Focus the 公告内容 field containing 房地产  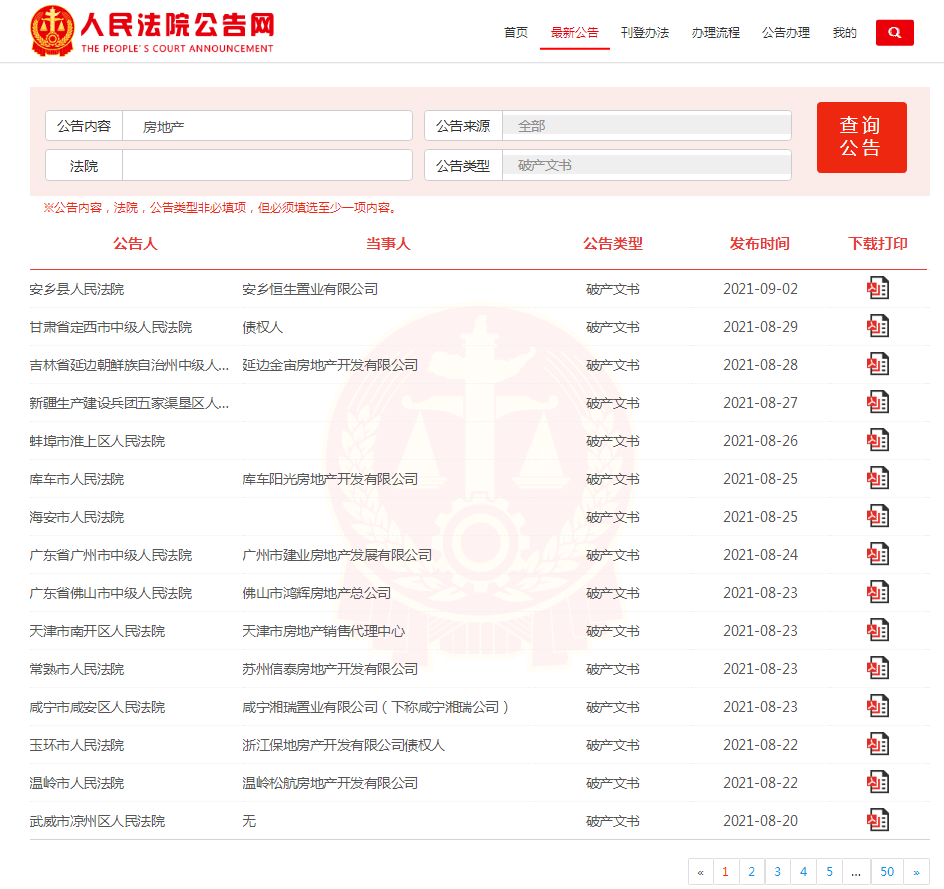coord(267,126)
